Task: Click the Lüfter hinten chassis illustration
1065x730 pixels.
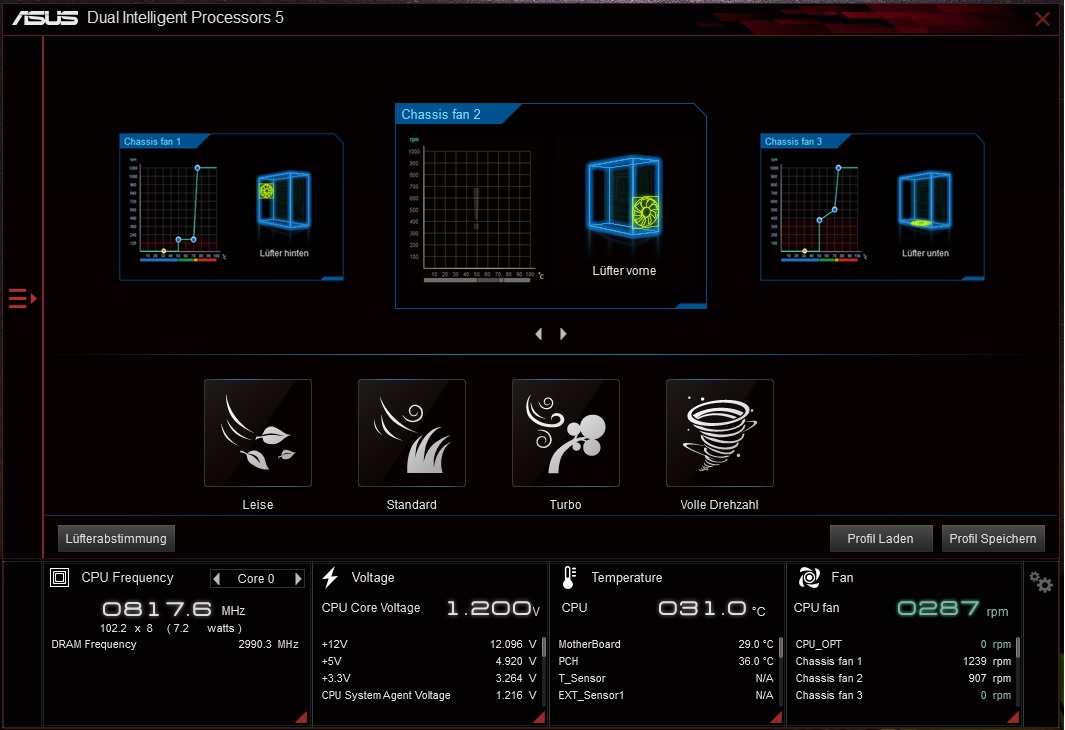Action: point(284,200)
